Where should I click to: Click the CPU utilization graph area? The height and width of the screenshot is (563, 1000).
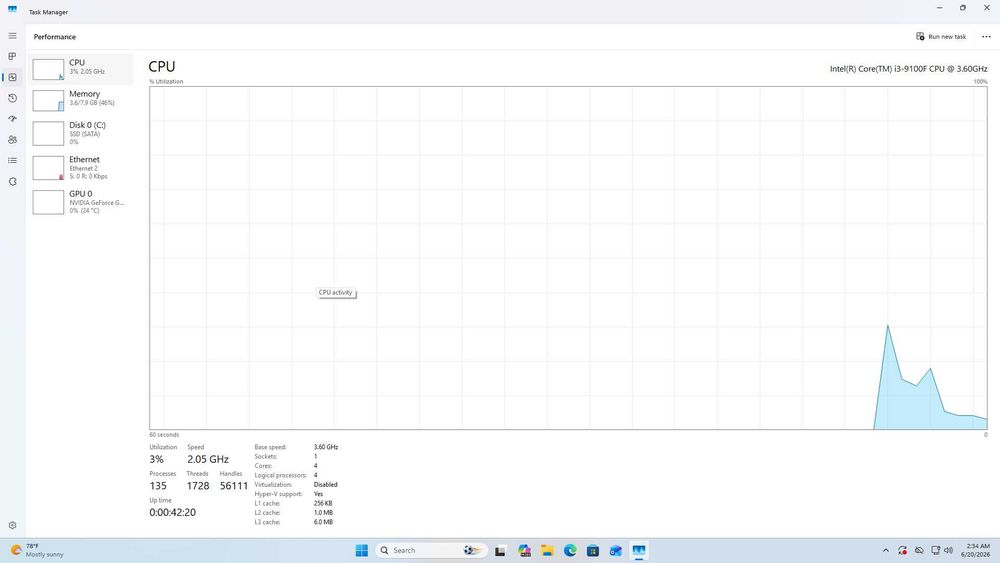pyautogui.click(x=568, y=258)
